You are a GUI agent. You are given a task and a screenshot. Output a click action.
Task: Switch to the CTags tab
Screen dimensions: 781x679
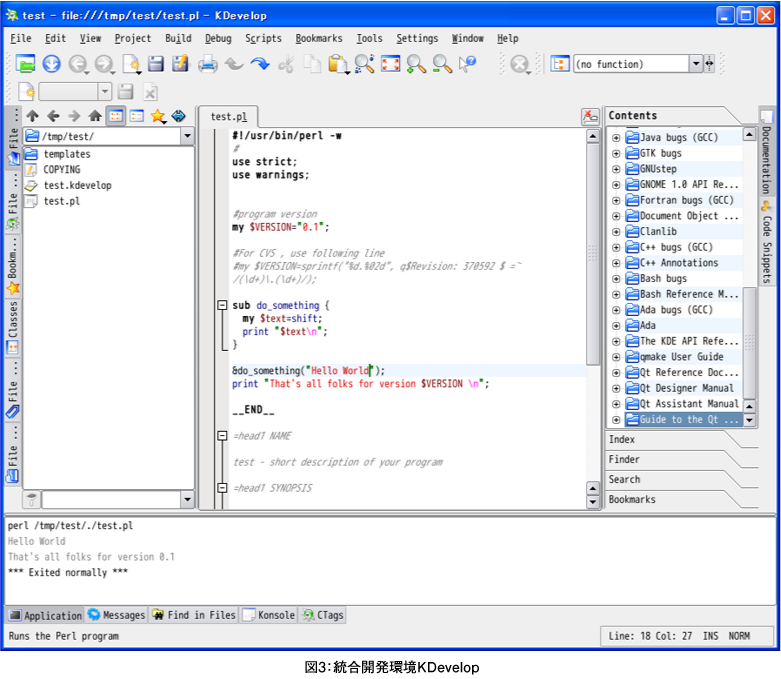click(324, 615)
